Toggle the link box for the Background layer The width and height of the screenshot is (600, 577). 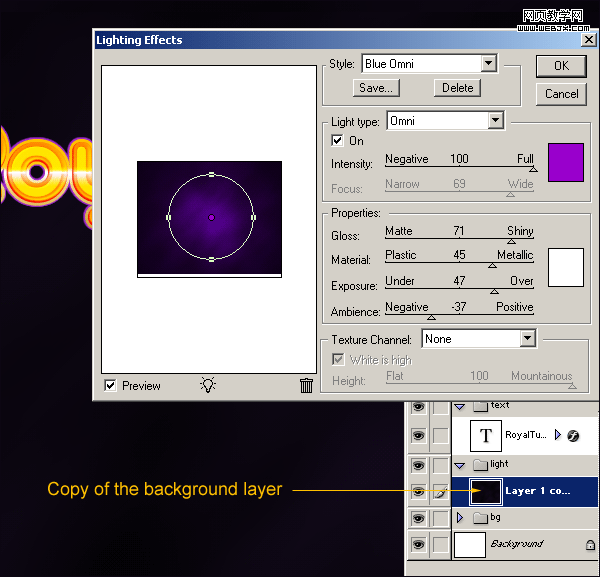tap(441, 544)
